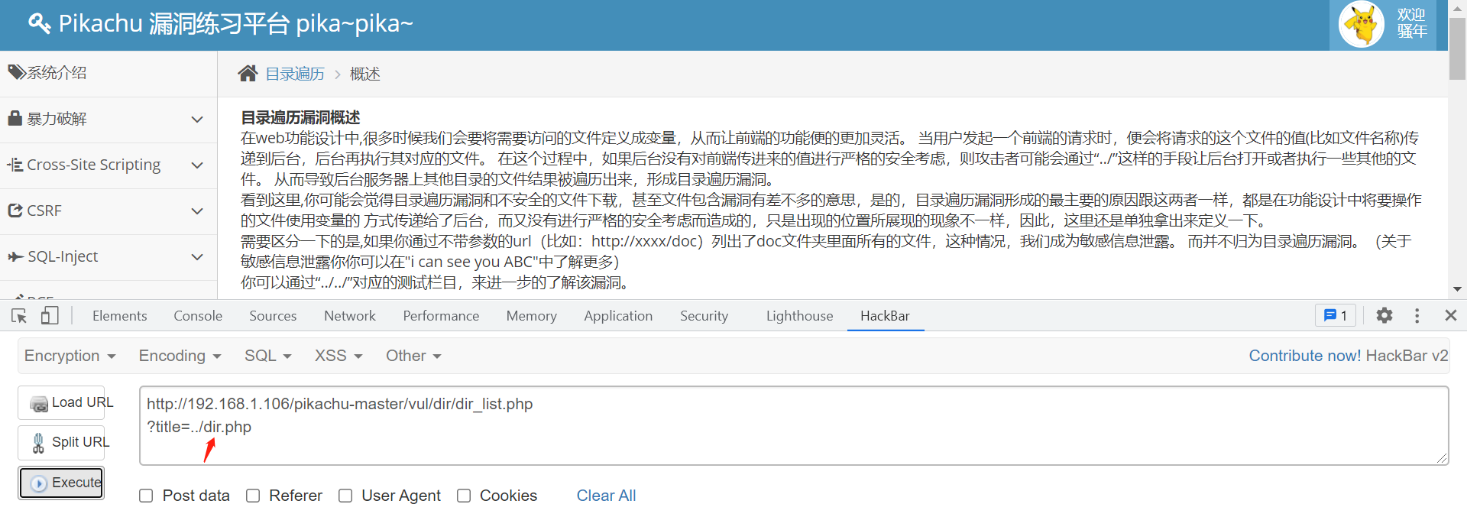Open DevTools more options kebab menu
This screenshot has height=532, width=1469.
click(x=1417, y=316)
